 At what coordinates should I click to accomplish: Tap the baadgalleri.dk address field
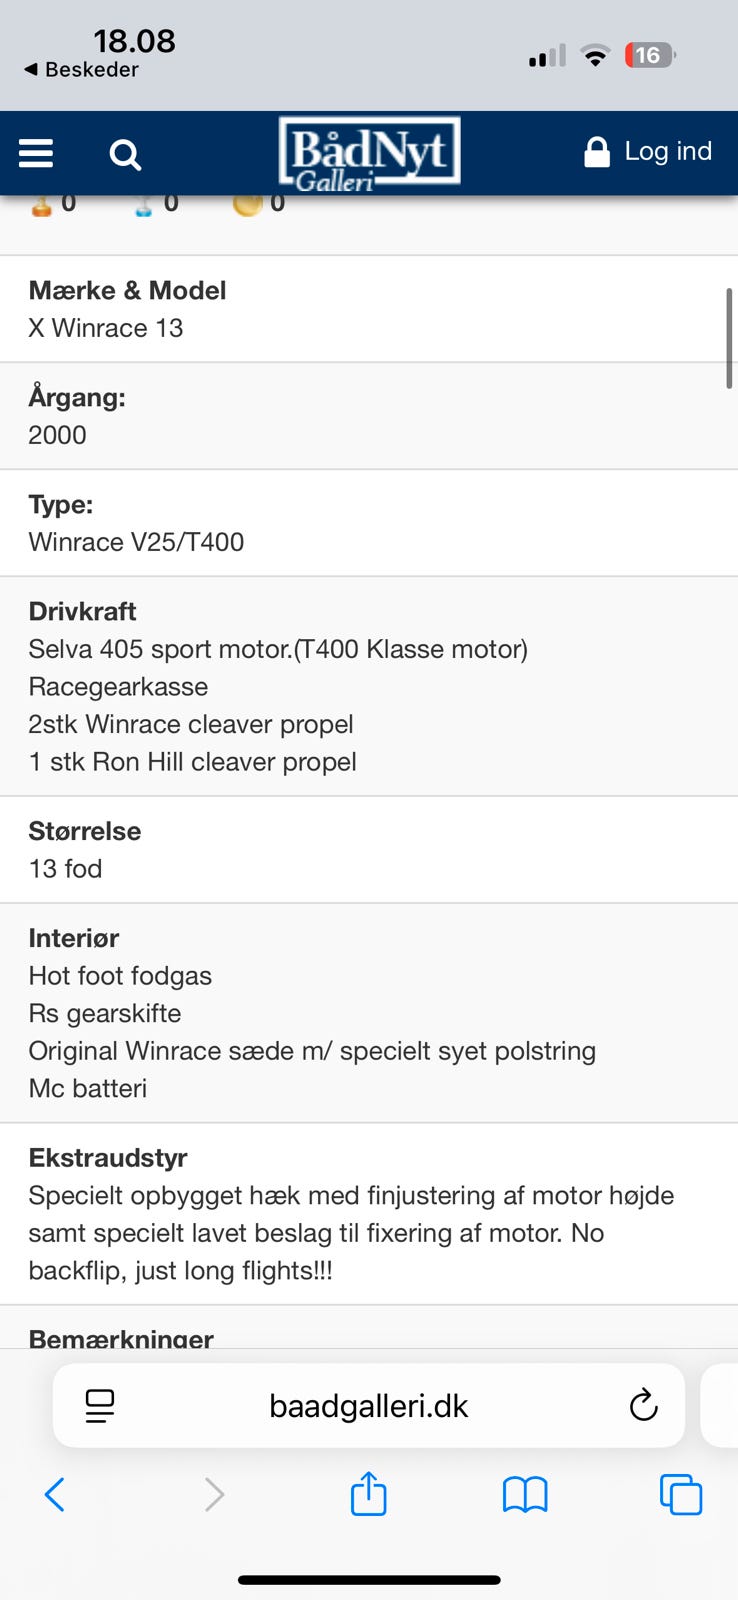369,1406
